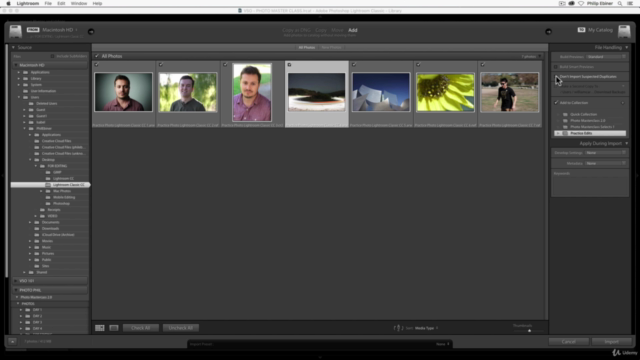Screen dimensions: 640x360
Task: Click the round arrow after Macintosh HD
Action: tap(91, 31)
